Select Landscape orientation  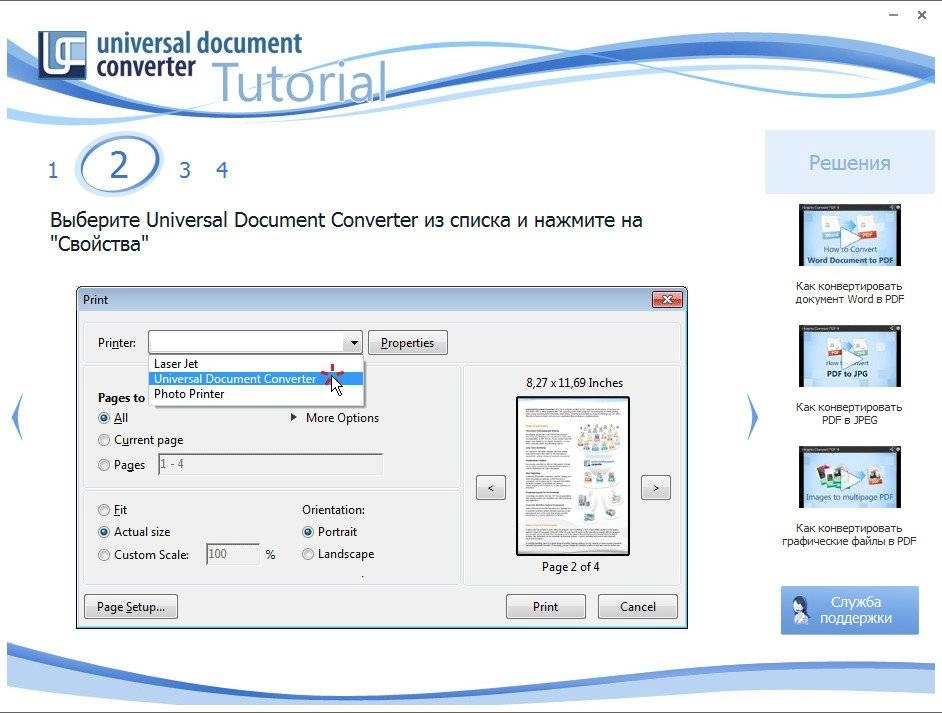pos(308,554)
